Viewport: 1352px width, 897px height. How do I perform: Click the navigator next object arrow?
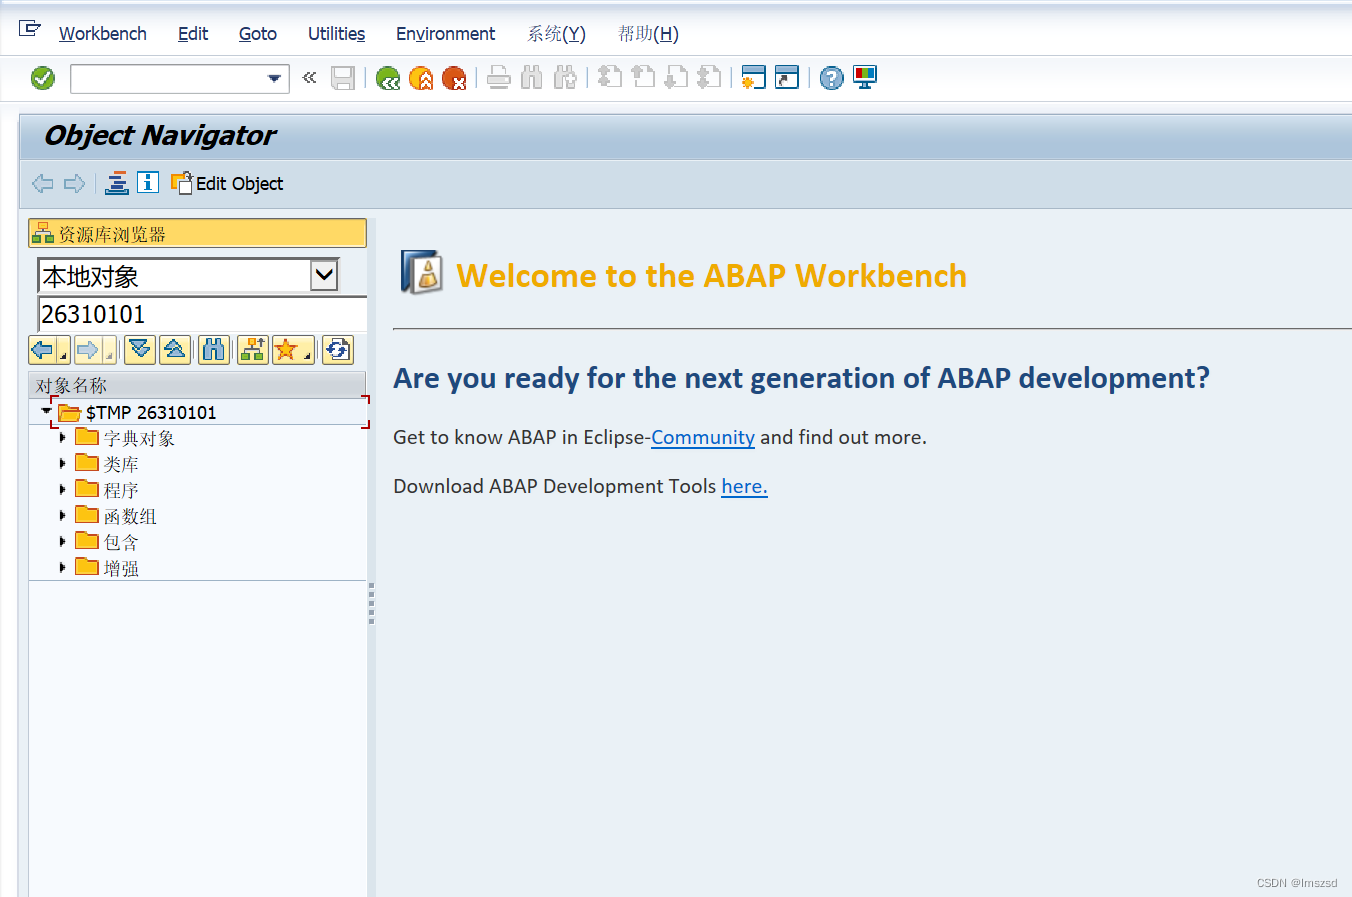pos(88,350)
